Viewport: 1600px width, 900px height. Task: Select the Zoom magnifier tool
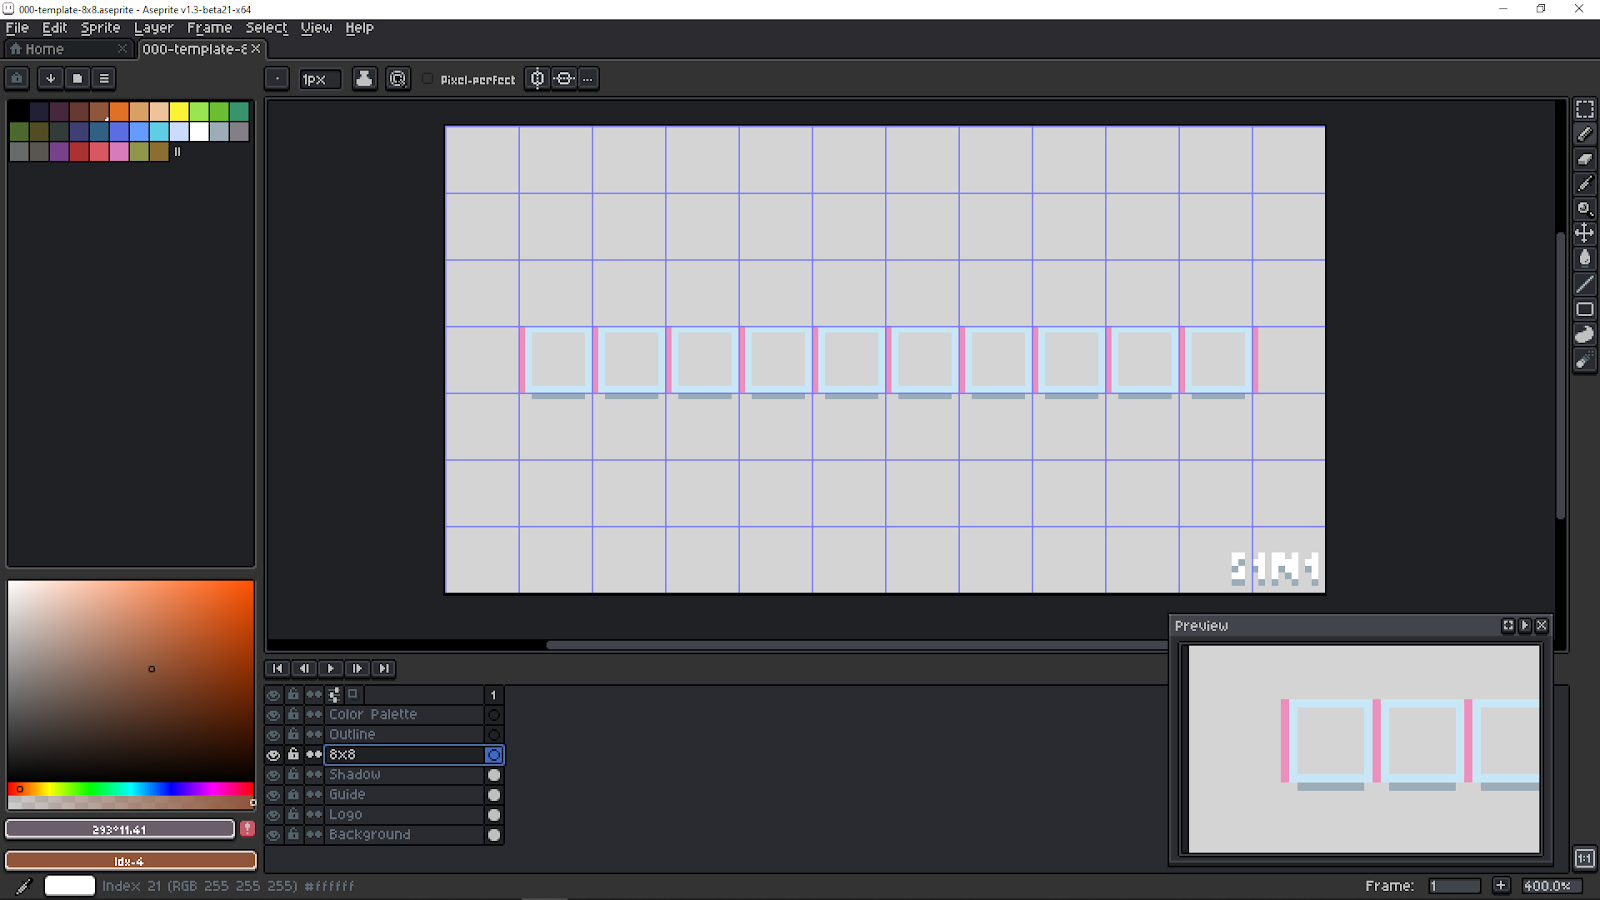1585,209
